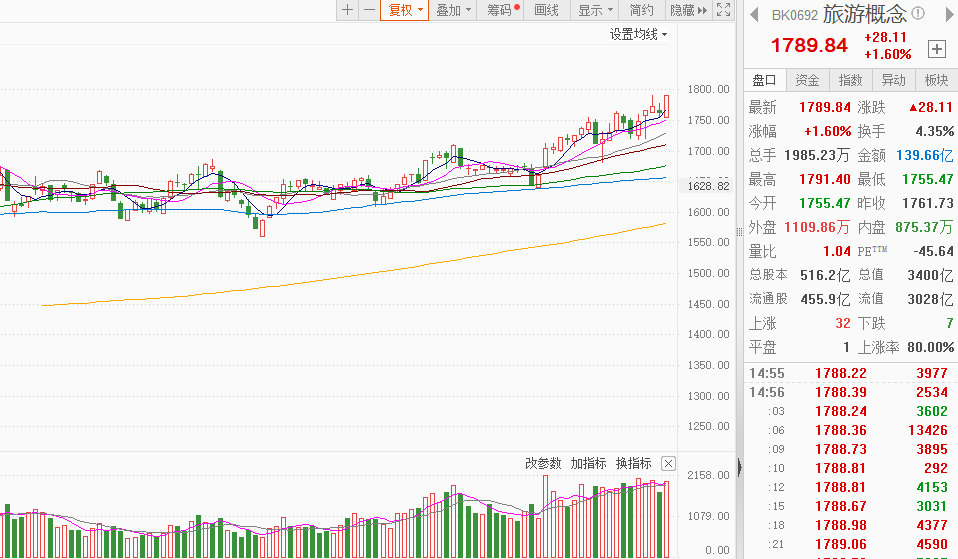Close the volume indicator panel
958x559 pixels.
(x=668, y=463)
